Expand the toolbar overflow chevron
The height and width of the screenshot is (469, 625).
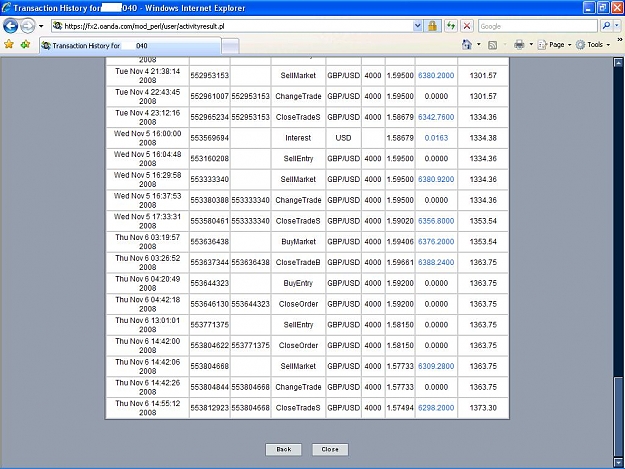tap(620, 40)
